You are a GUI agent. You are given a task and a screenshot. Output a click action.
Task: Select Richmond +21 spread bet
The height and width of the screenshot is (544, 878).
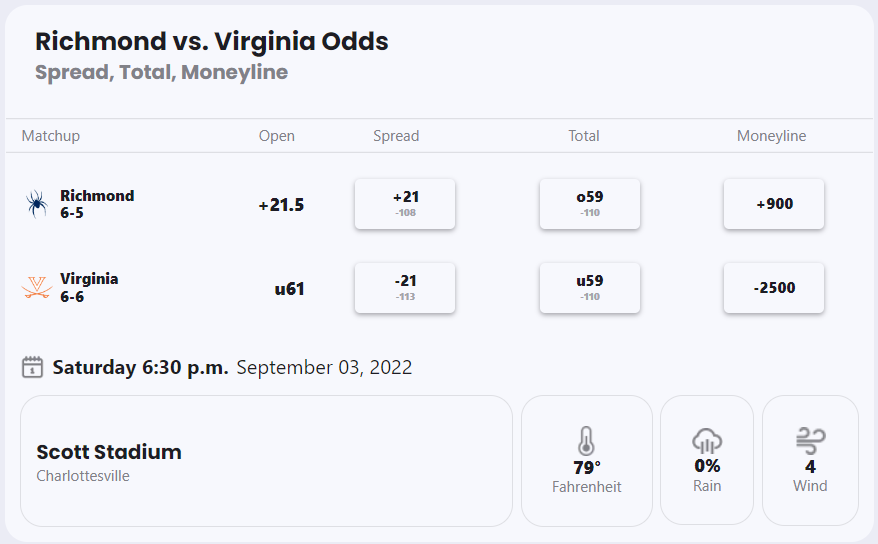(405, 204)
